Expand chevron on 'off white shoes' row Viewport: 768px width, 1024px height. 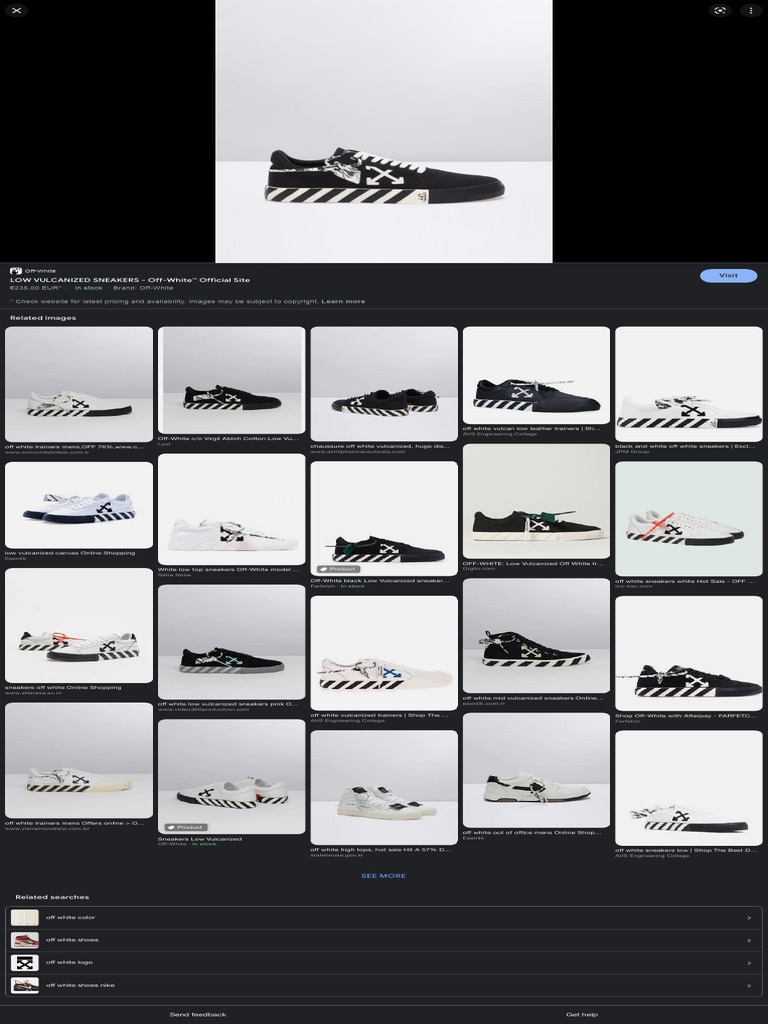coord(749,940)
